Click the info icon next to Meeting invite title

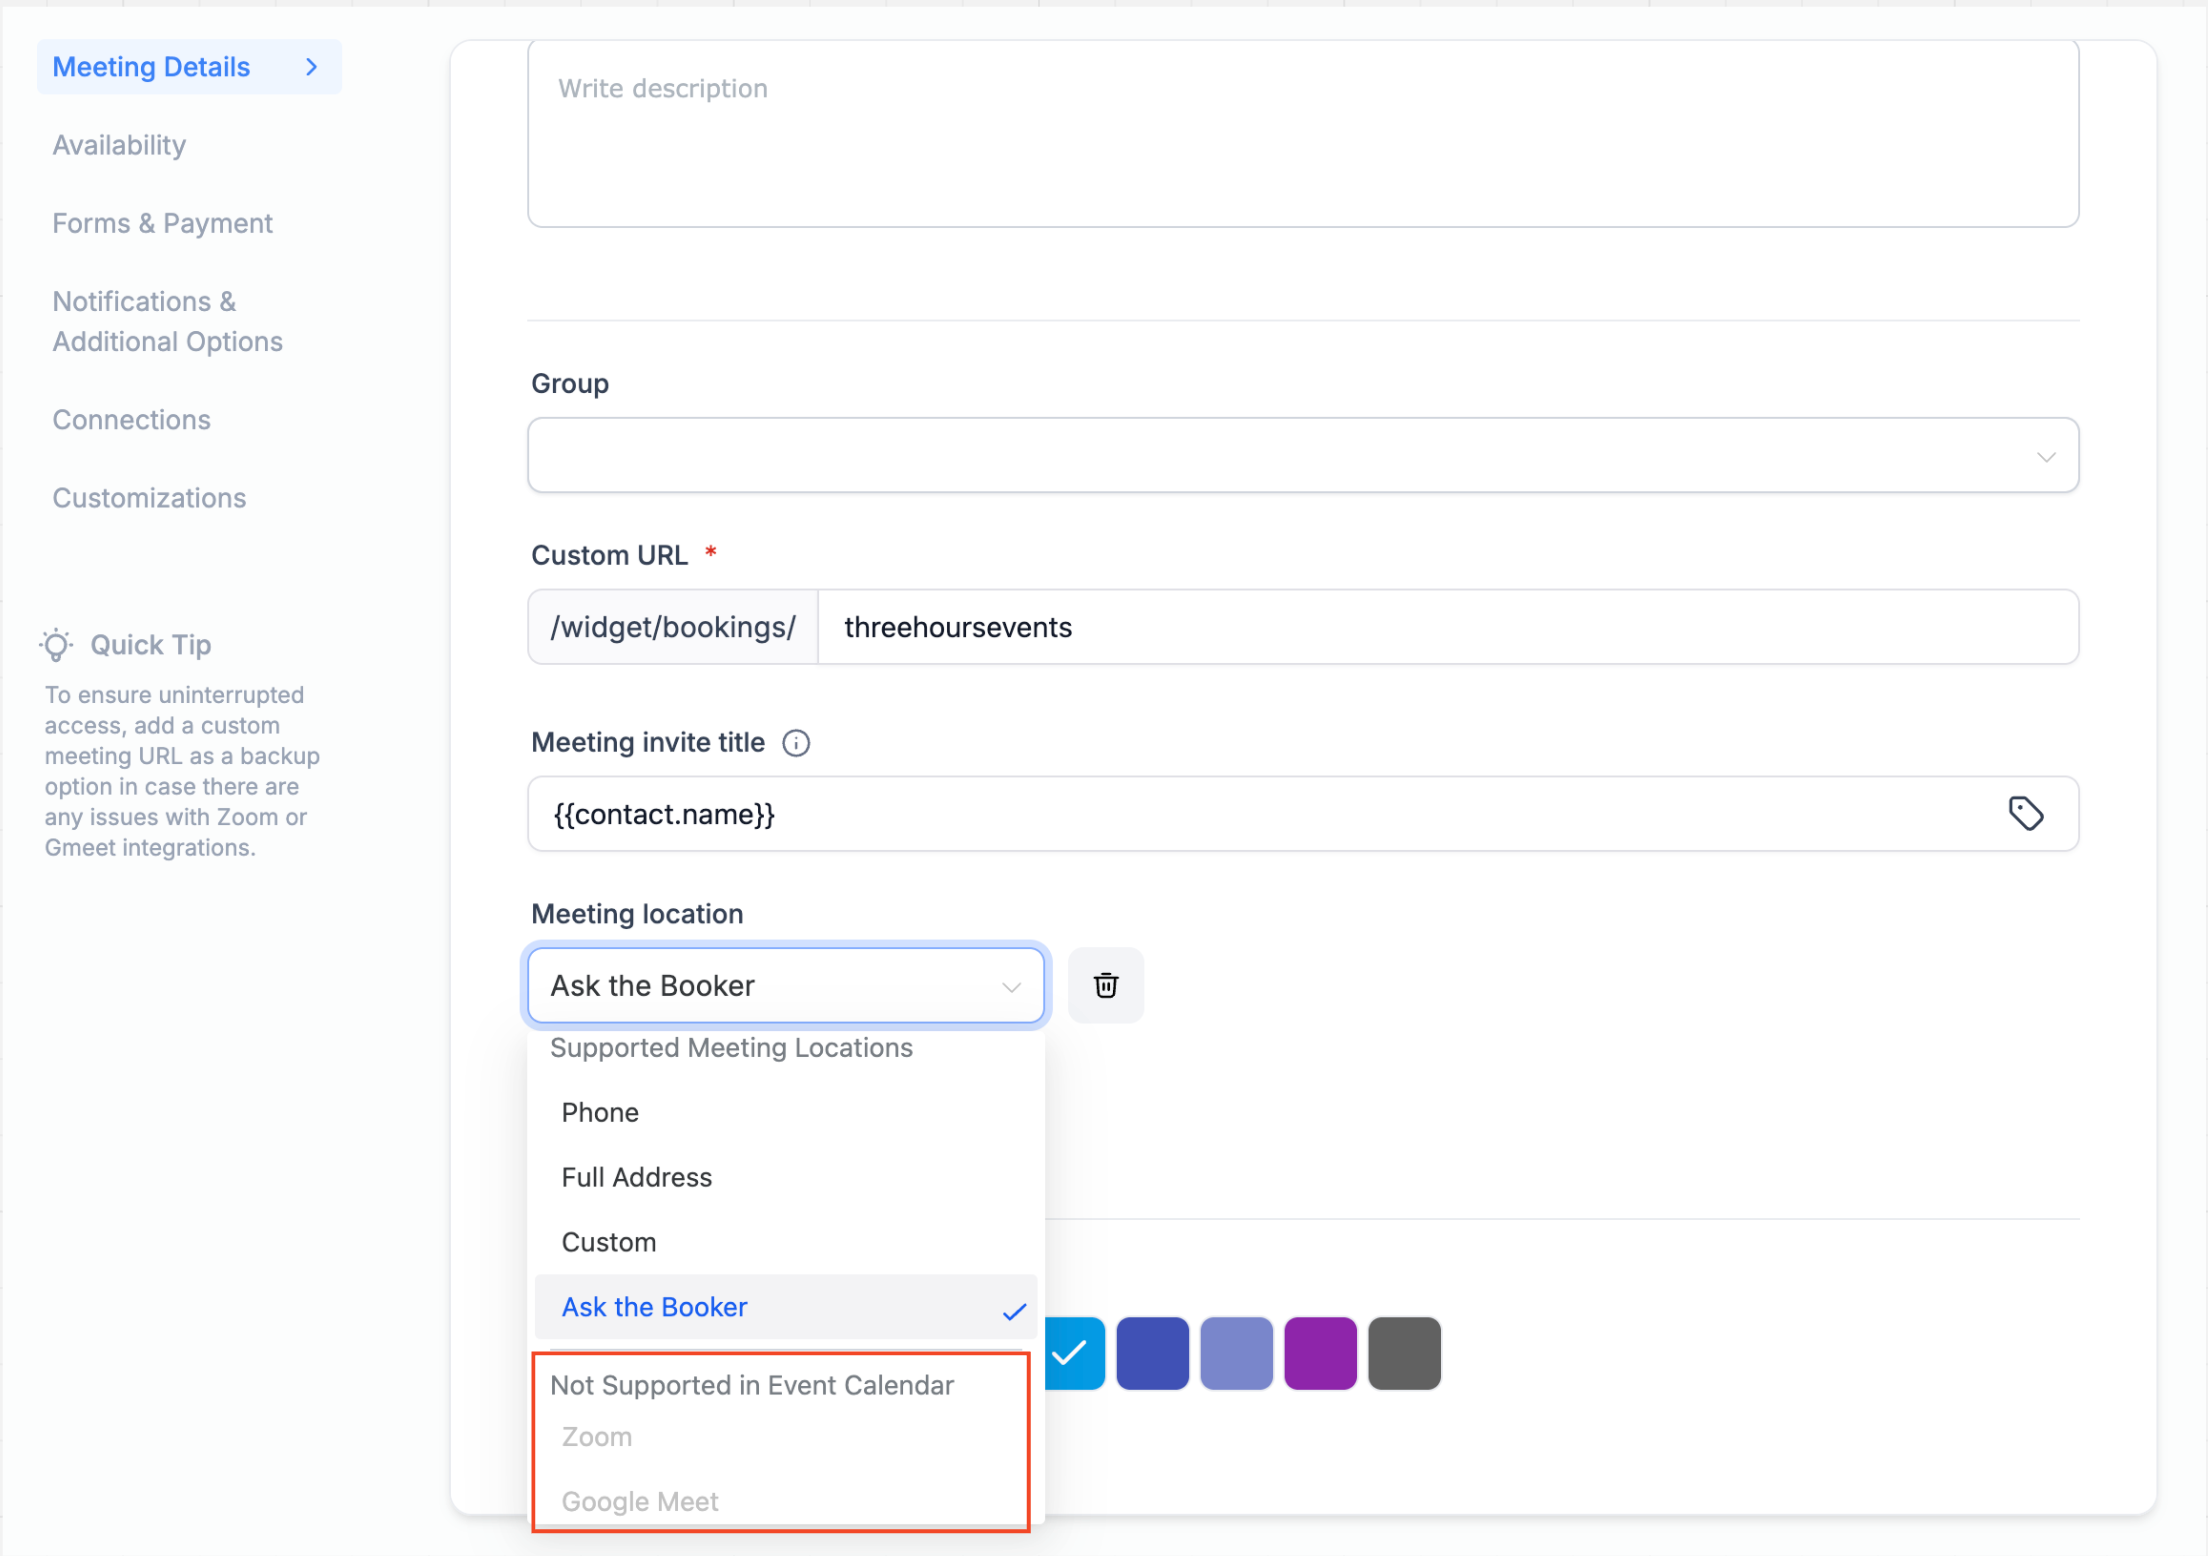796,743
